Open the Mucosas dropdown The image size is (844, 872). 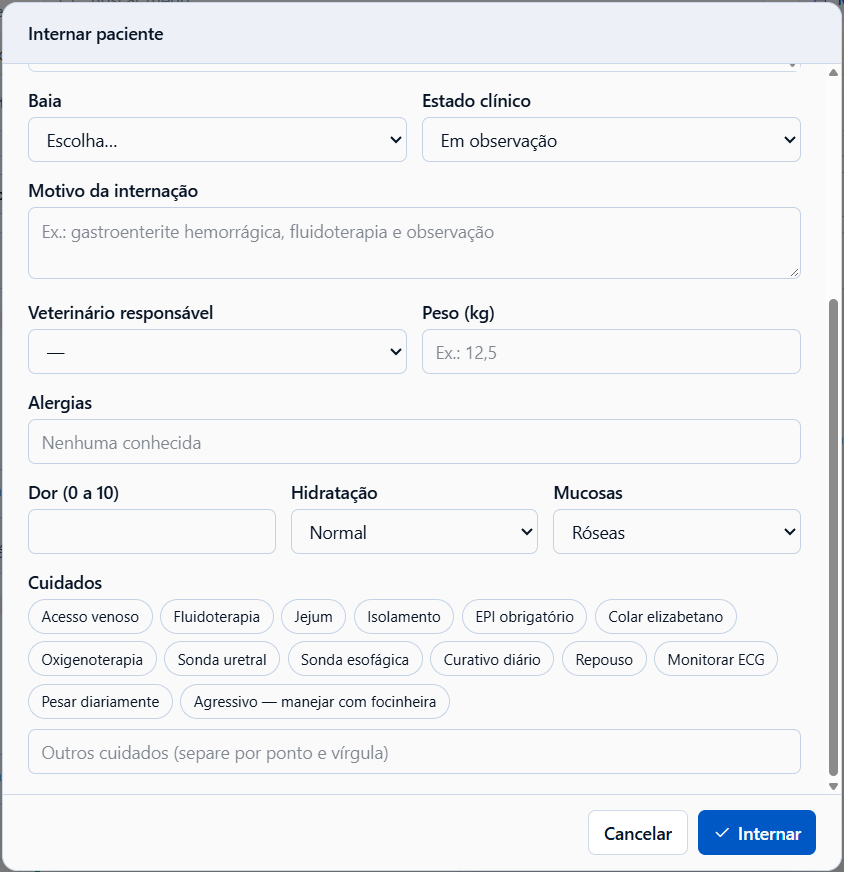[x=677, y=532]
